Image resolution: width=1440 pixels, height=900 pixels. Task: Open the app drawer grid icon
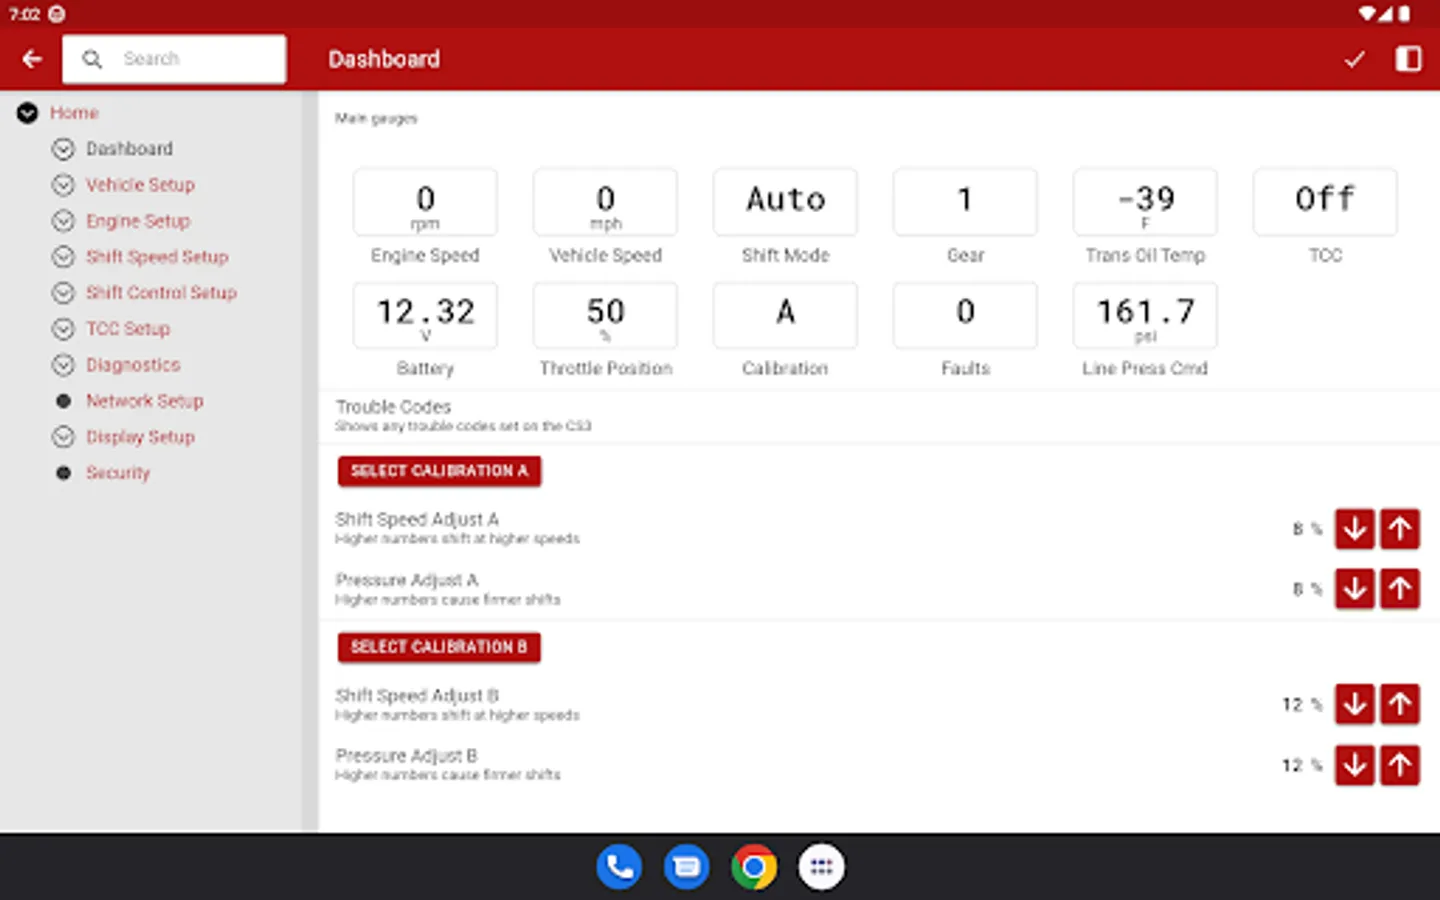click(821, 867)
